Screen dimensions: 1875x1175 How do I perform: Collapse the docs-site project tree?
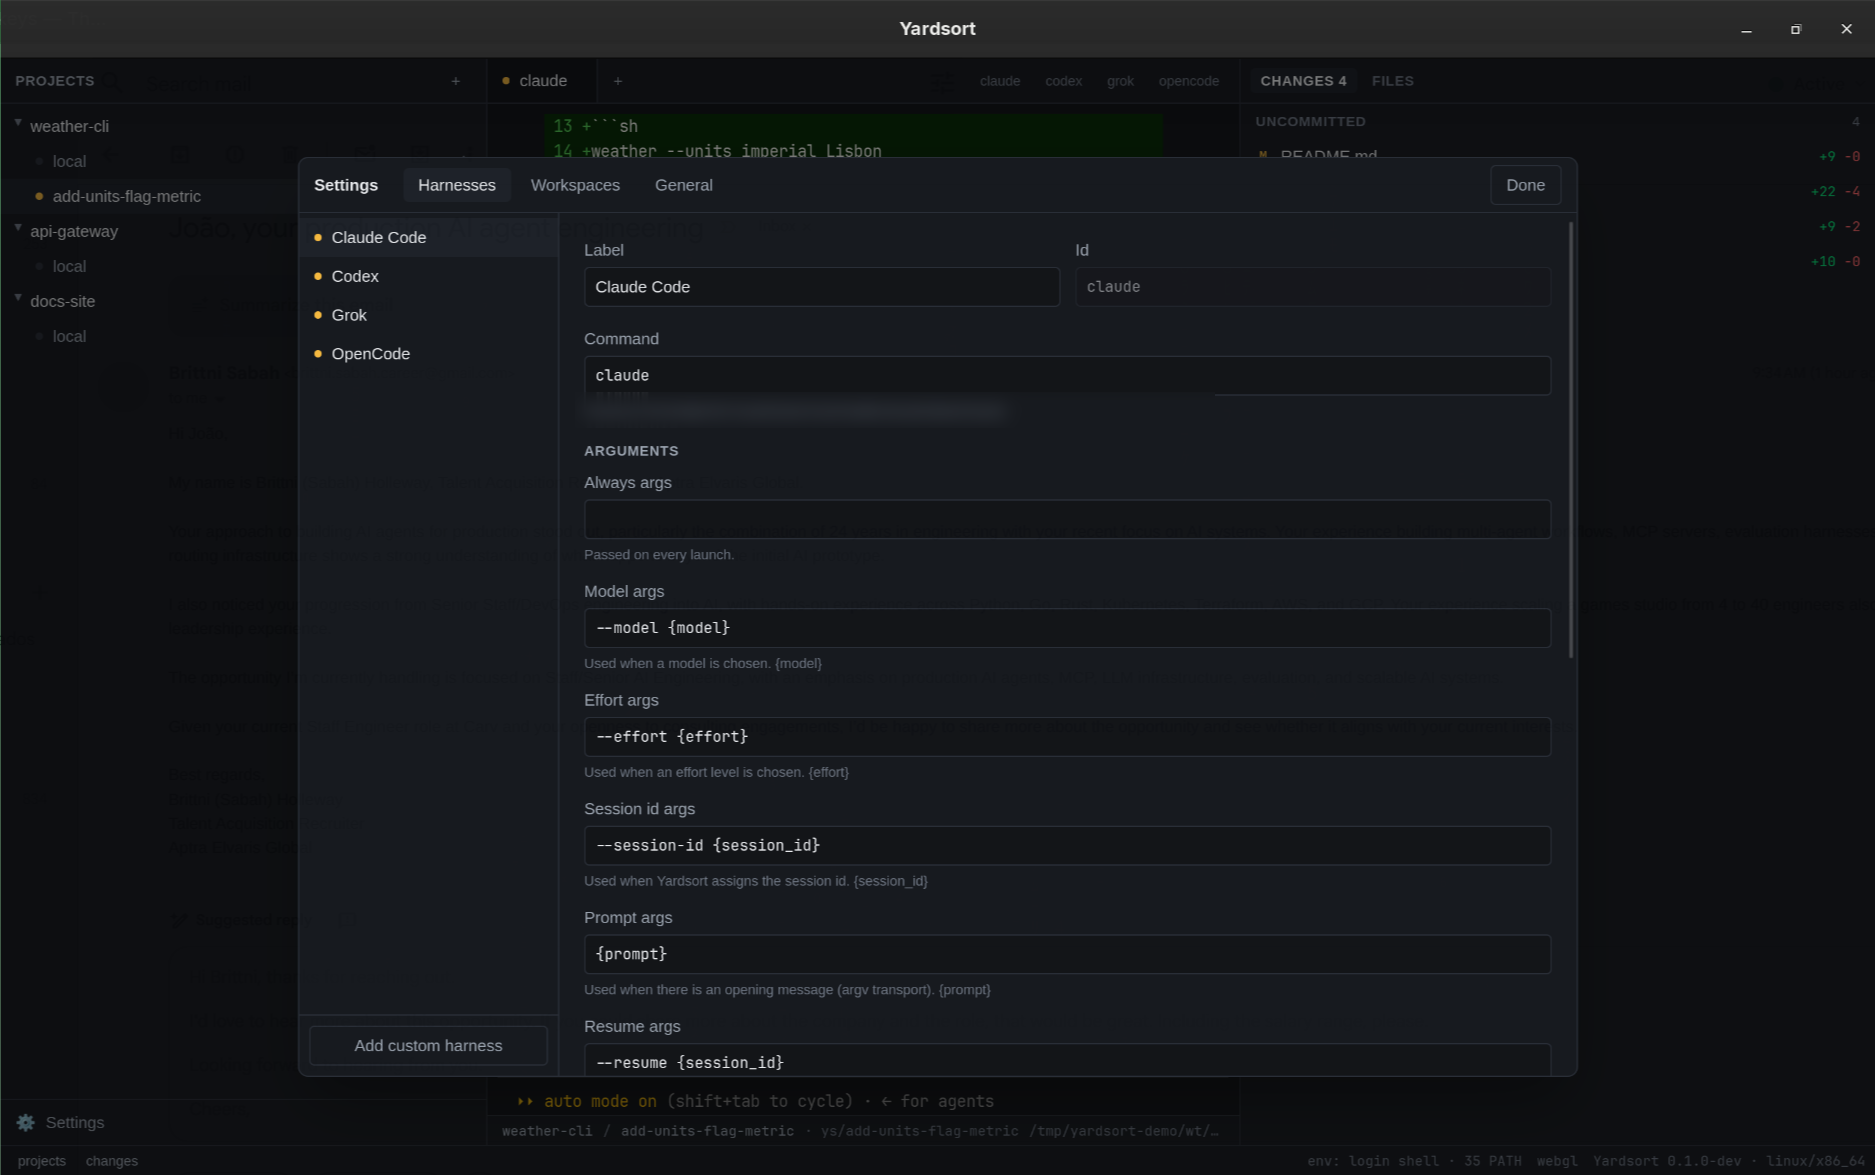coord(18,299)
